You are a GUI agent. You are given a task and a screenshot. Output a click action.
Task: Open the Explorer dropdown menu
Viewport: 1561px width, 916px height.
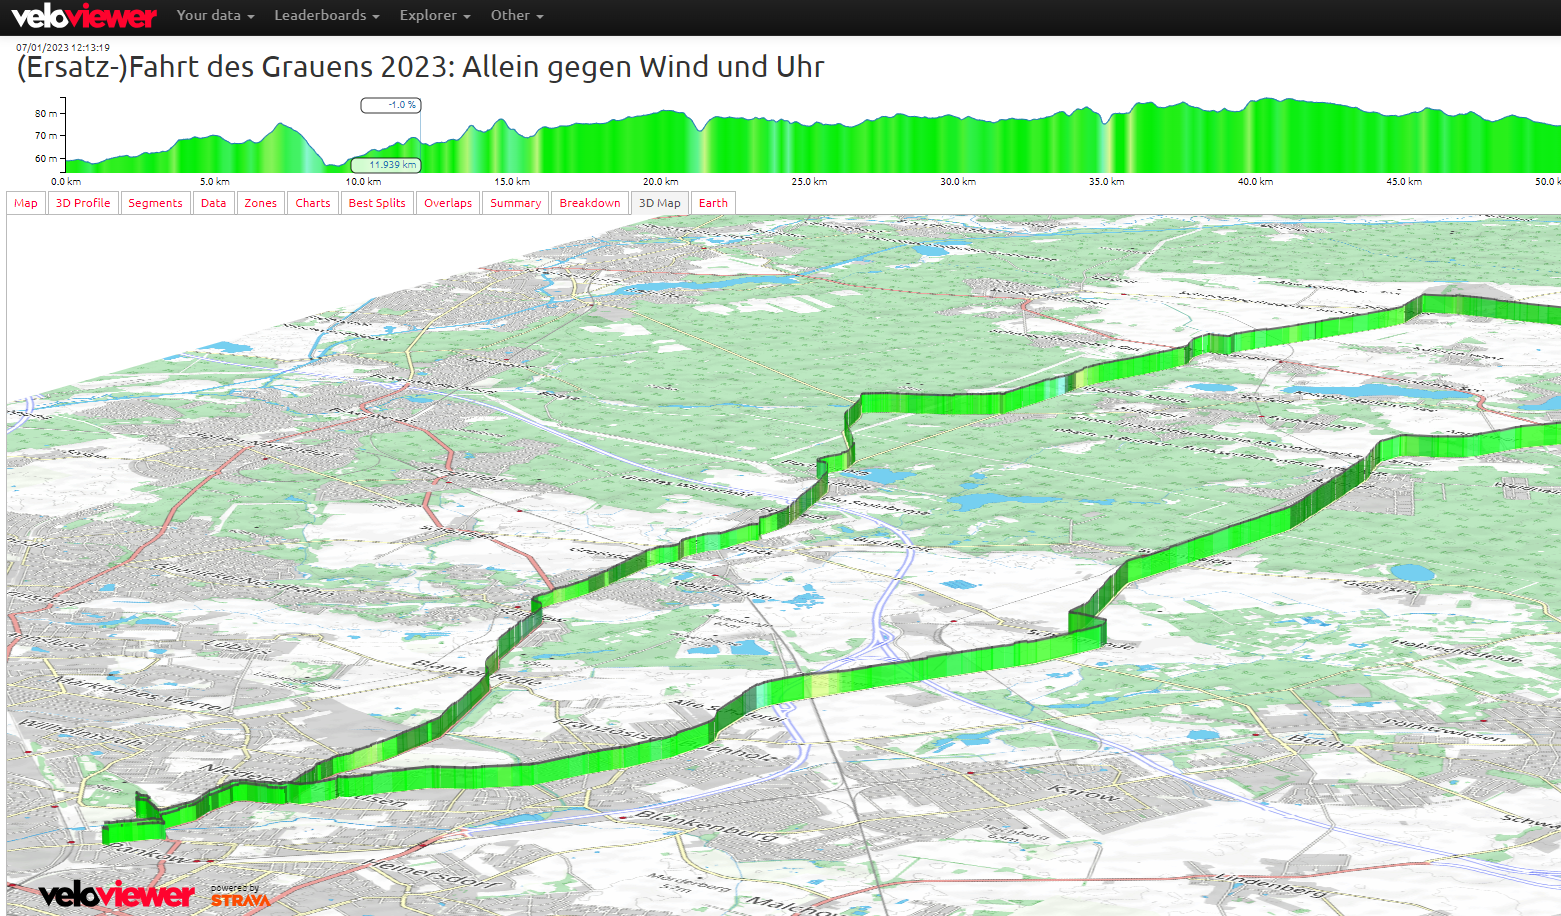click(434, 16)
